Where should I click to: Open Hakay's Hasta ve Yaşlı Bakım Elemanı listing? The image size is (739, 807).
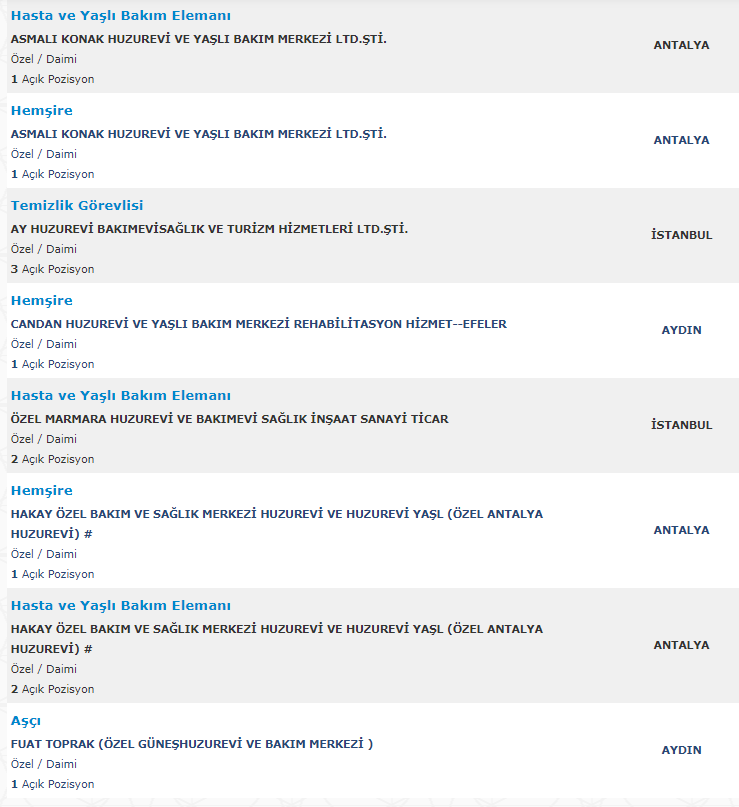[120, 606]
